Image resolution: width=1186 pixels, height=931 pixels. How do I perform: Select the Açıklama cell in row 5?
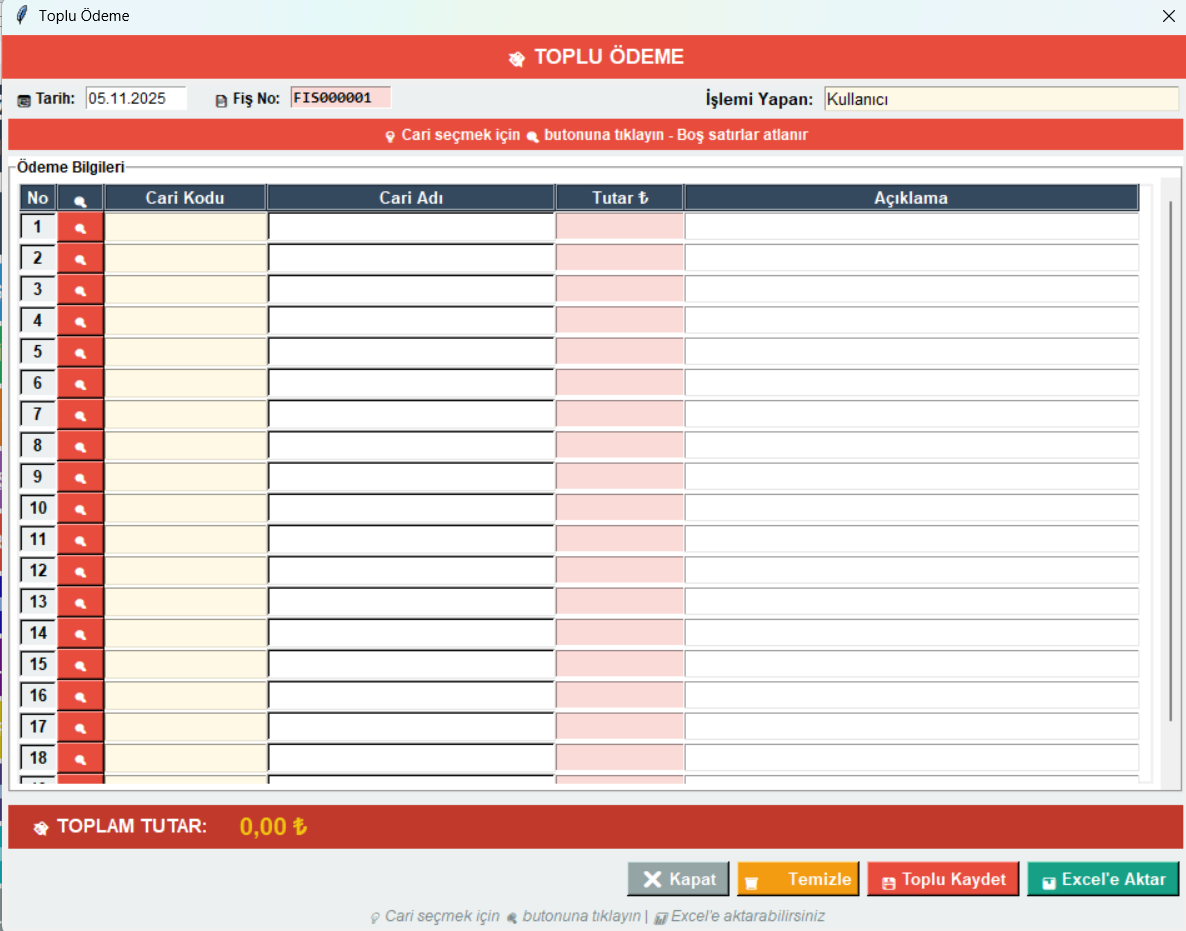tap(911, 352)
